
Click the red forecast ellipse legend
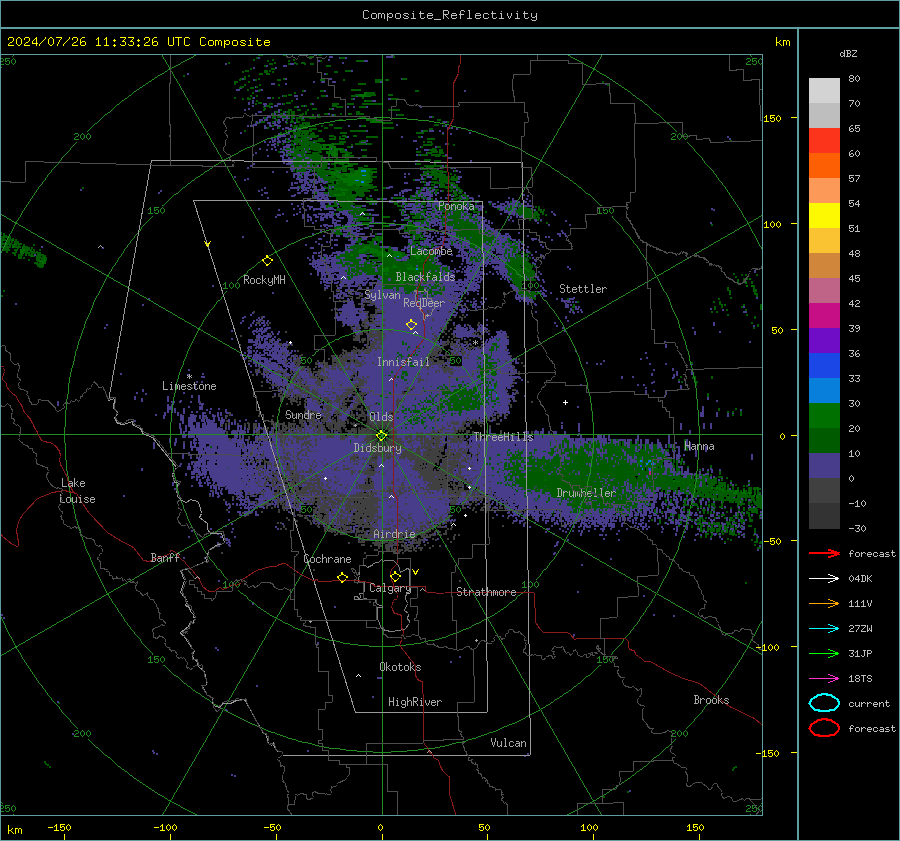[x=824, y=728]
